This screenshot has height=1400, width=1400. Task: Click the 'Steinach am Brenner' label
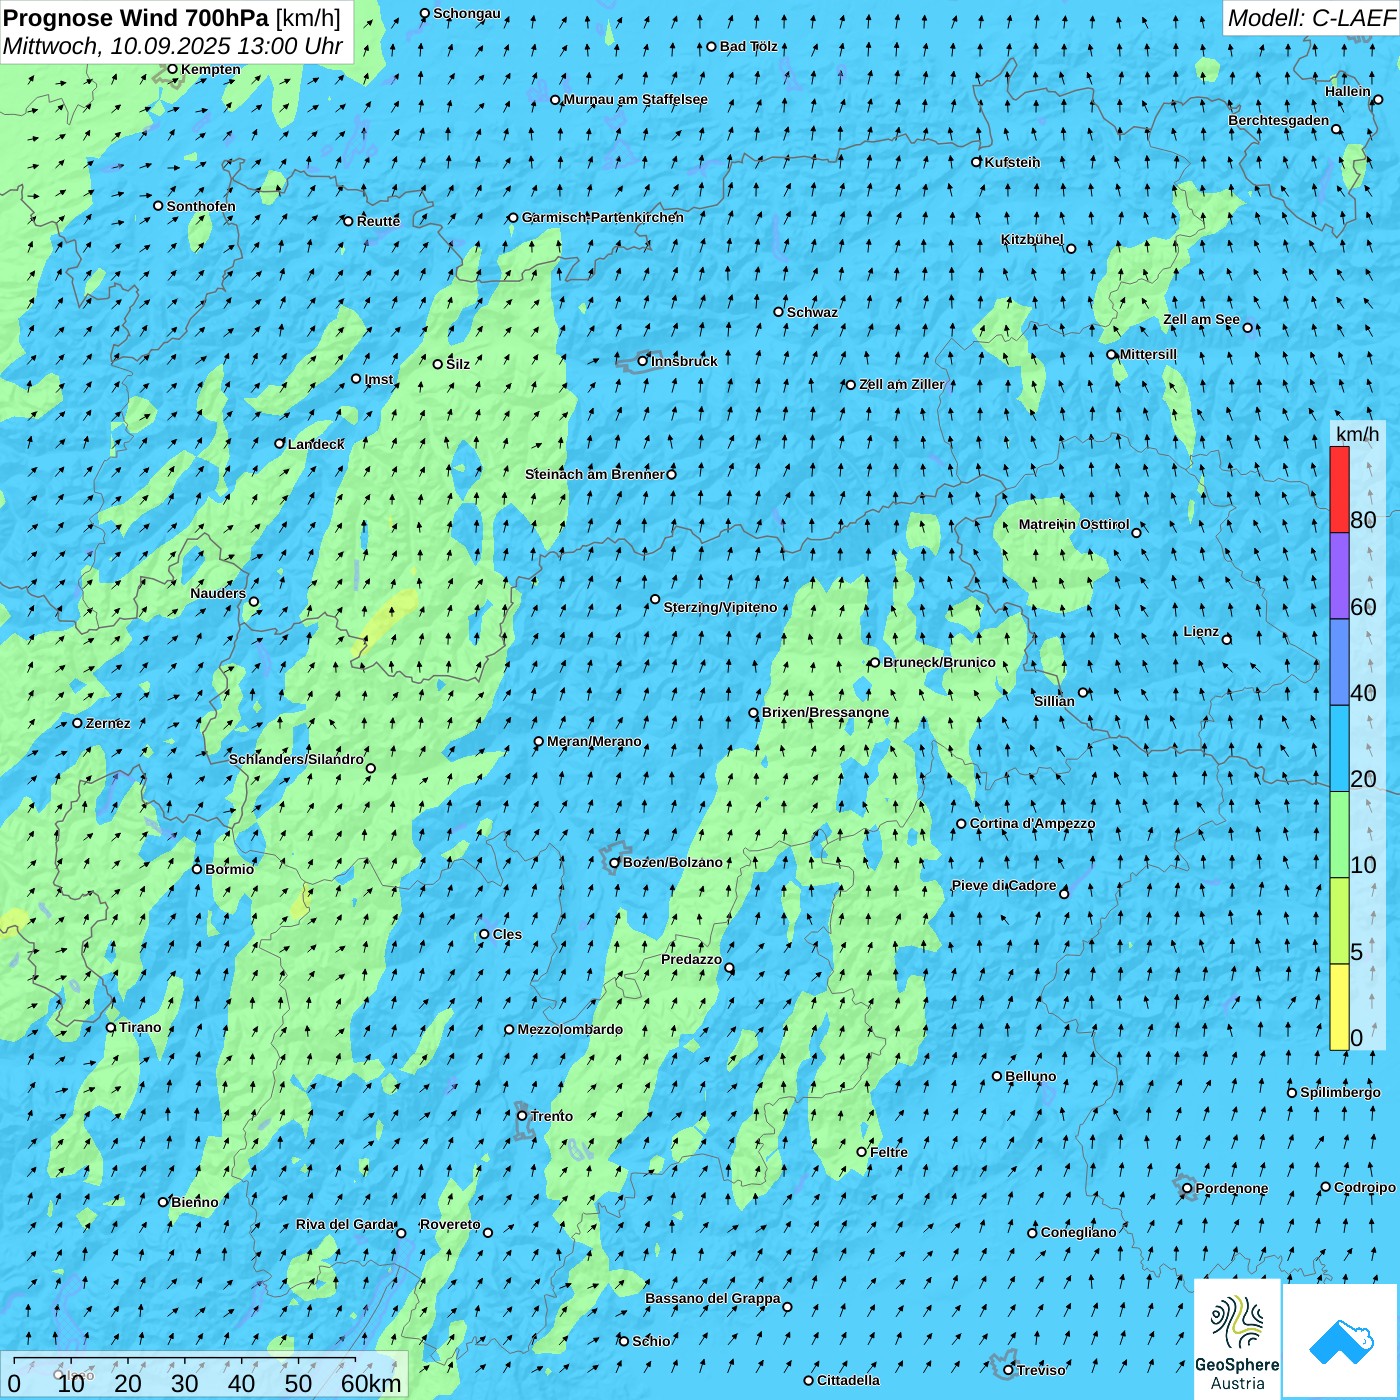coord(595,474)
